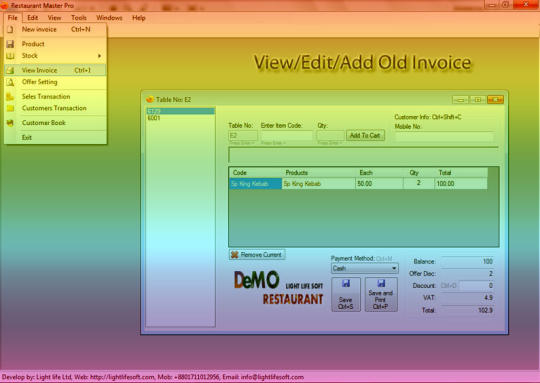Open Customers Transaction menu entry
Screen dimensions: 540x383
[x=55, y=108]
